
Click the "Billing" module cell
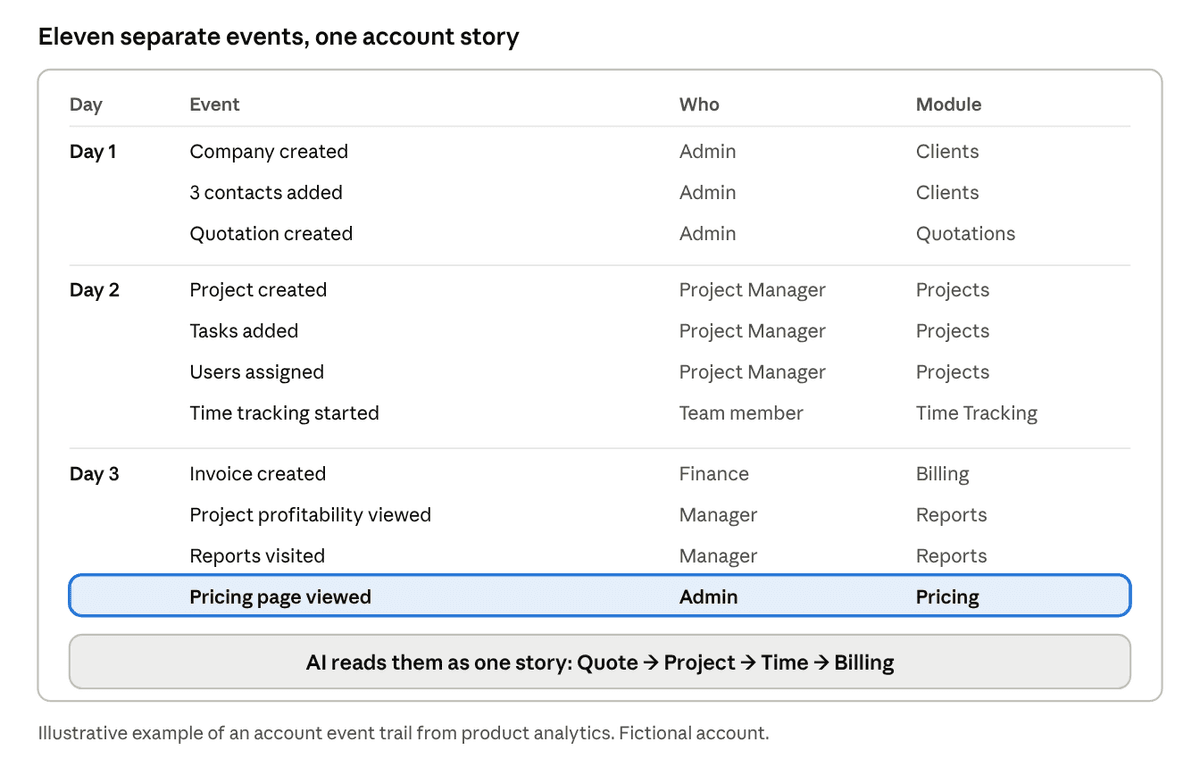tap(943, 474)
